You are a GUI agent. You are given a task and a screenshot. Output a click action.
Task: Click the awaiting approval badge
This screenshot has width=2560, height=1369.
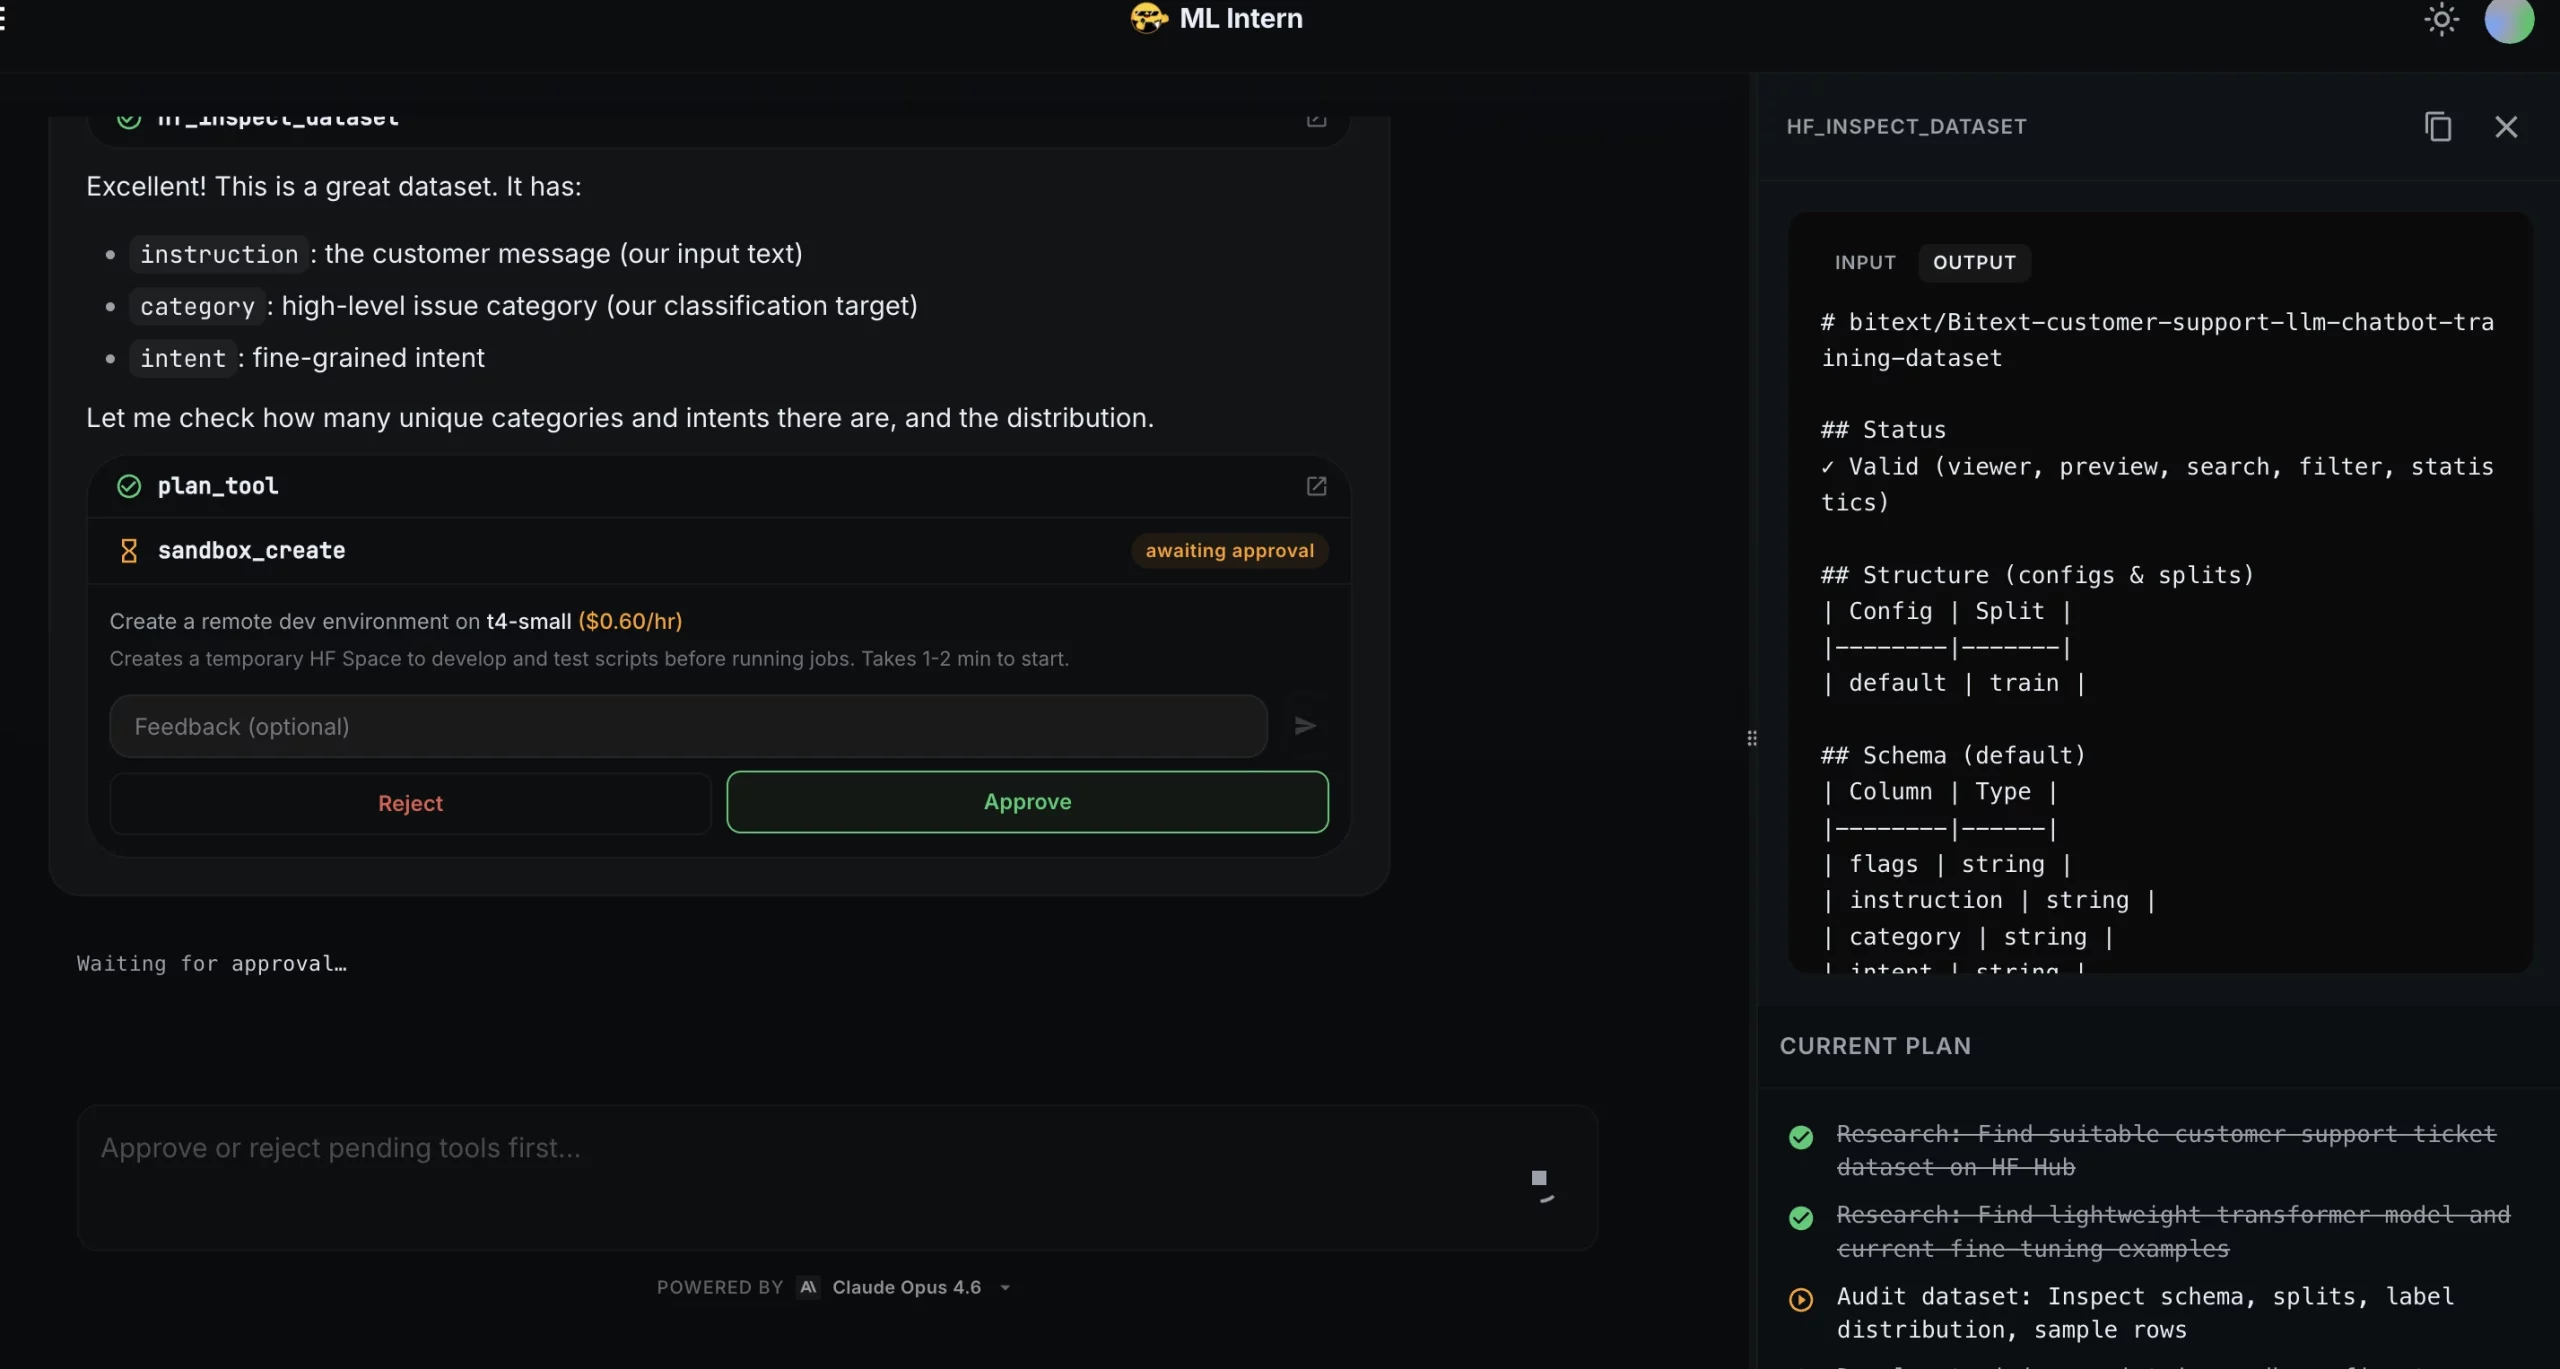[x=1229, y=551]
